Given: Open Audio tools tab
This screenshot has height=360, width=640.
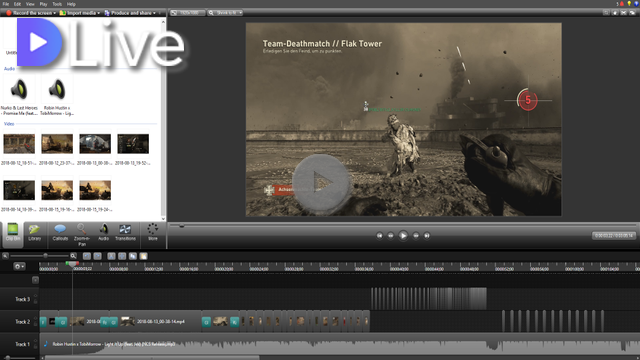Looking at the screenshot, I should (103, 233).
